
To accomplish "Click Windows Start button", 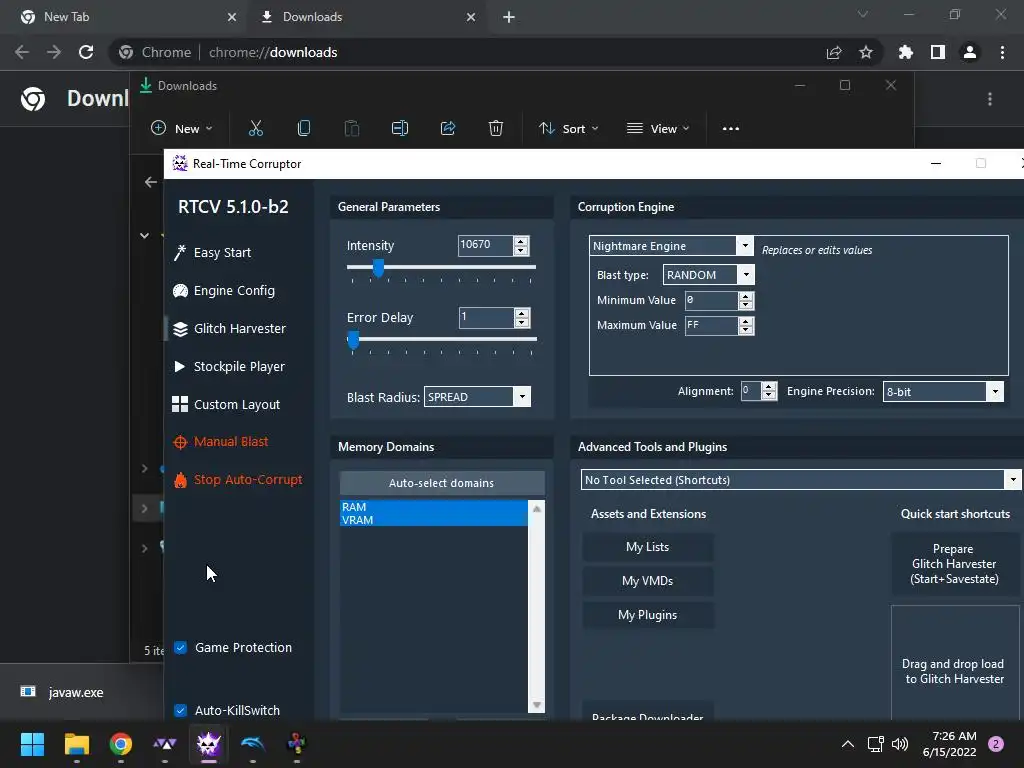I will coord(32,744).
